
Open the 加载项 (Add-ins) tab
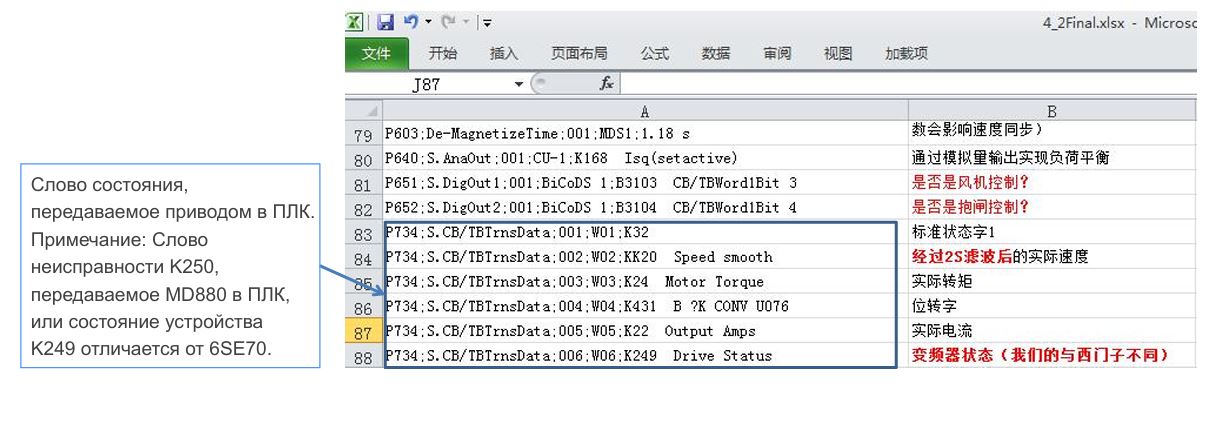[906, 54]
